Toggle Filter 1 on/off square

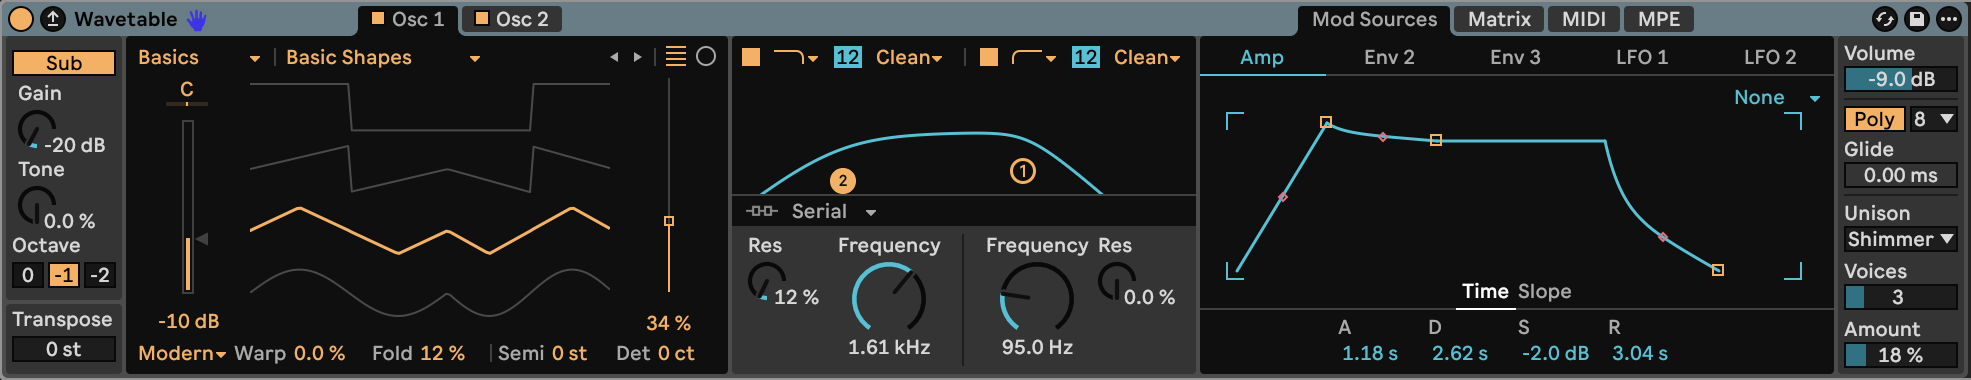point(751,57)
